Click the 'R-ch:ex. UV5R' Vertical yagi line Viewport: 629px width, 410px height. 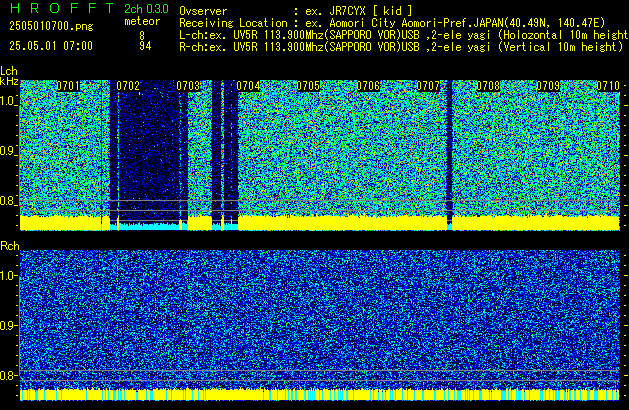[x=401, y=47]
